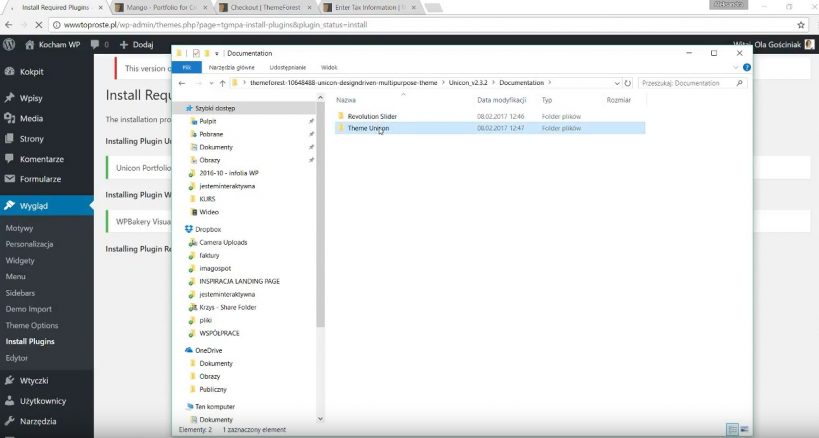
Task: Open the Wideo folder
Action: (208, 212)
